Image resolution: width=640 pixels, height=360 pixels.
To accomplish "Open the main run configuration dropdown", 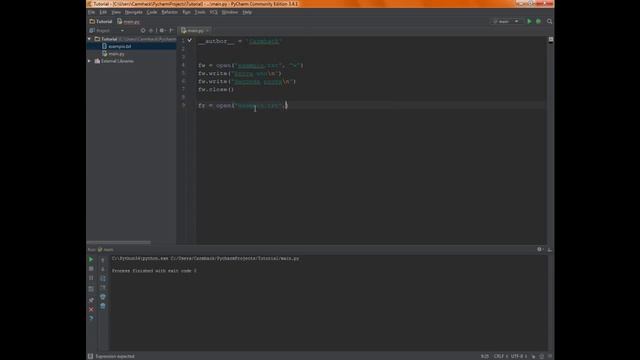I will [x=506, y=21].
